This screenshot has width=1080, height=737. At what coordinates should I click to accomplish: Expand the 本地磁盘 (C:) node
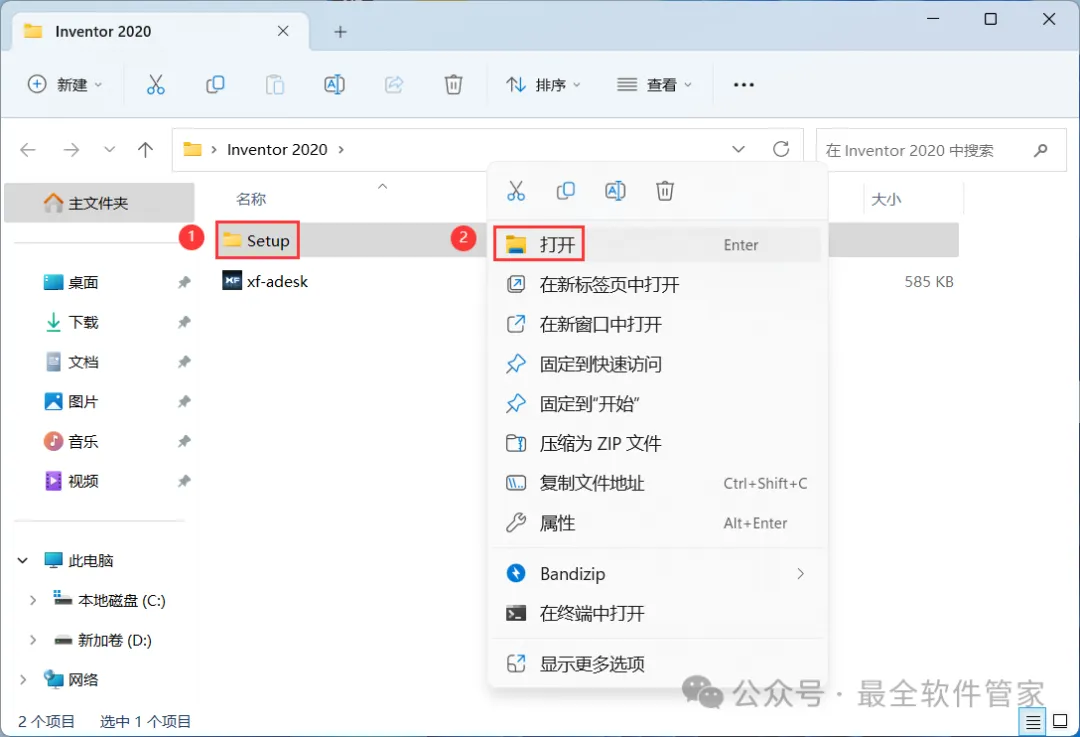(32, 601)
